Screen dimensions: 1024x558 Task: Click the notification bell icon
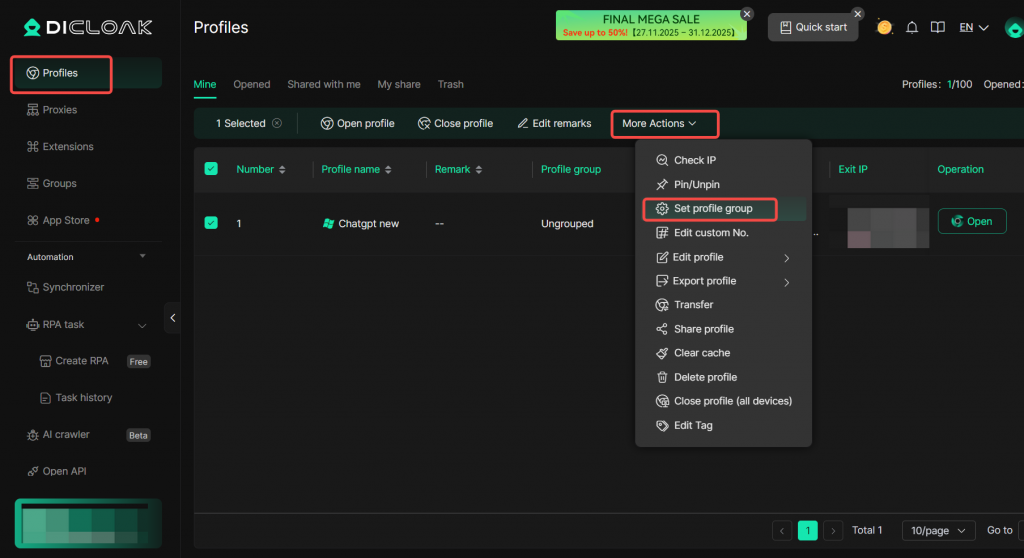click(x=911, y=28)
